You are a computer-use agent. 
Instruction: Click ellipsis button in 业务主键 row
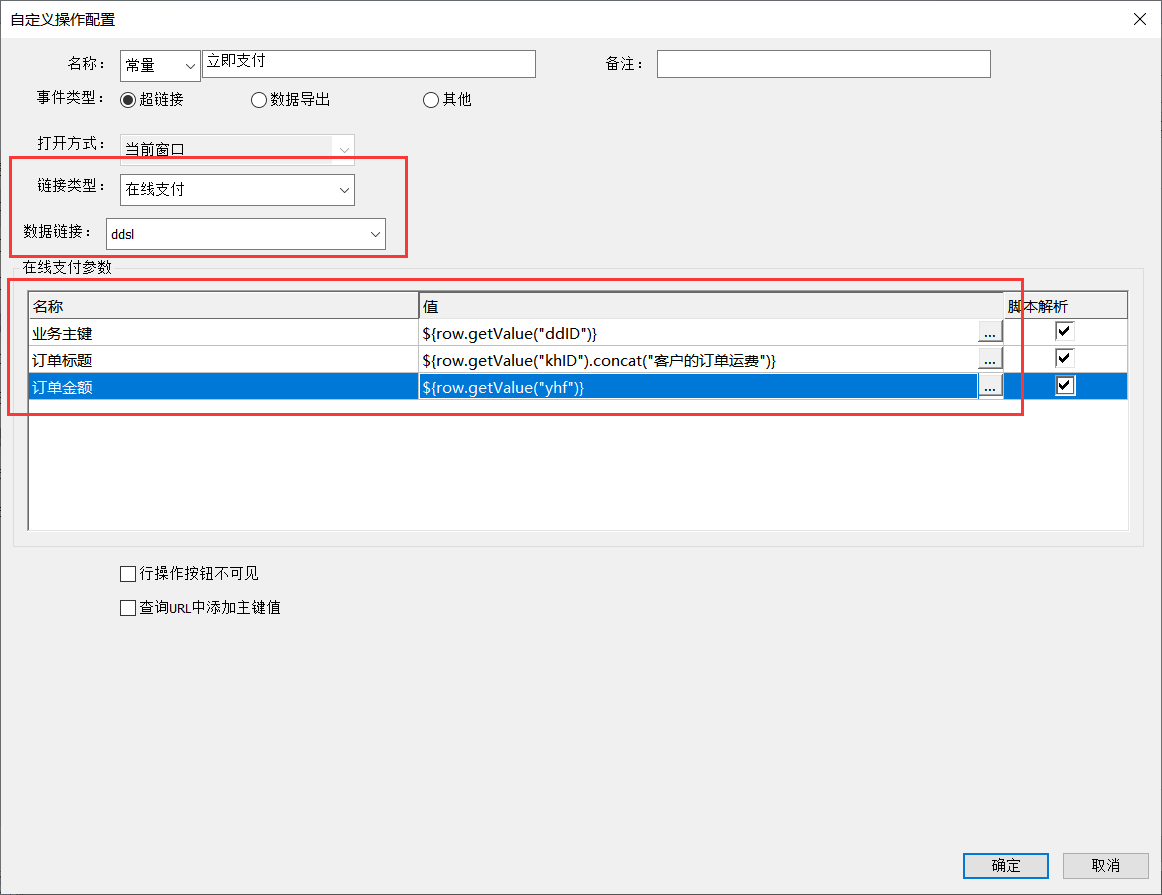[989, 332]
